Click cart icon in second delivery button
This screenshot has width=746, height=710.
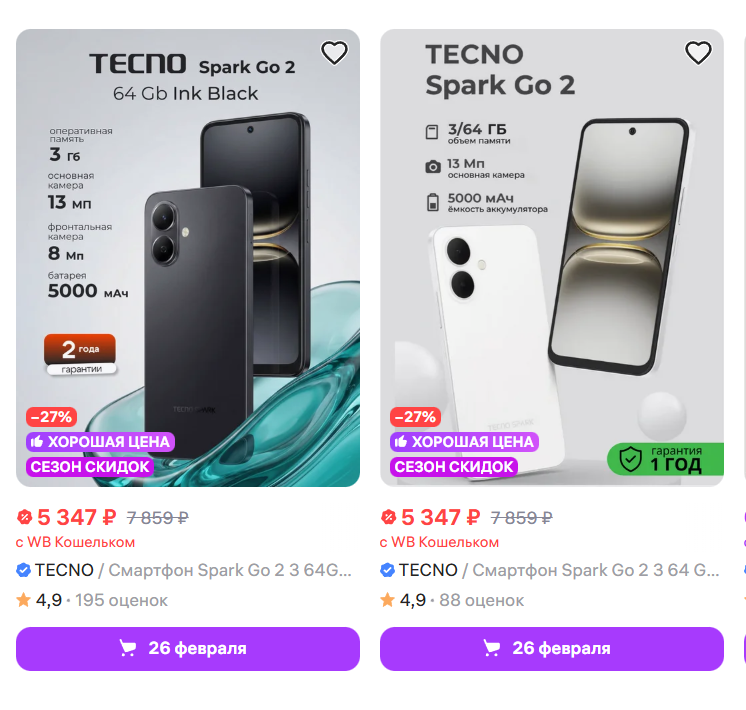[x=492, y=648]
